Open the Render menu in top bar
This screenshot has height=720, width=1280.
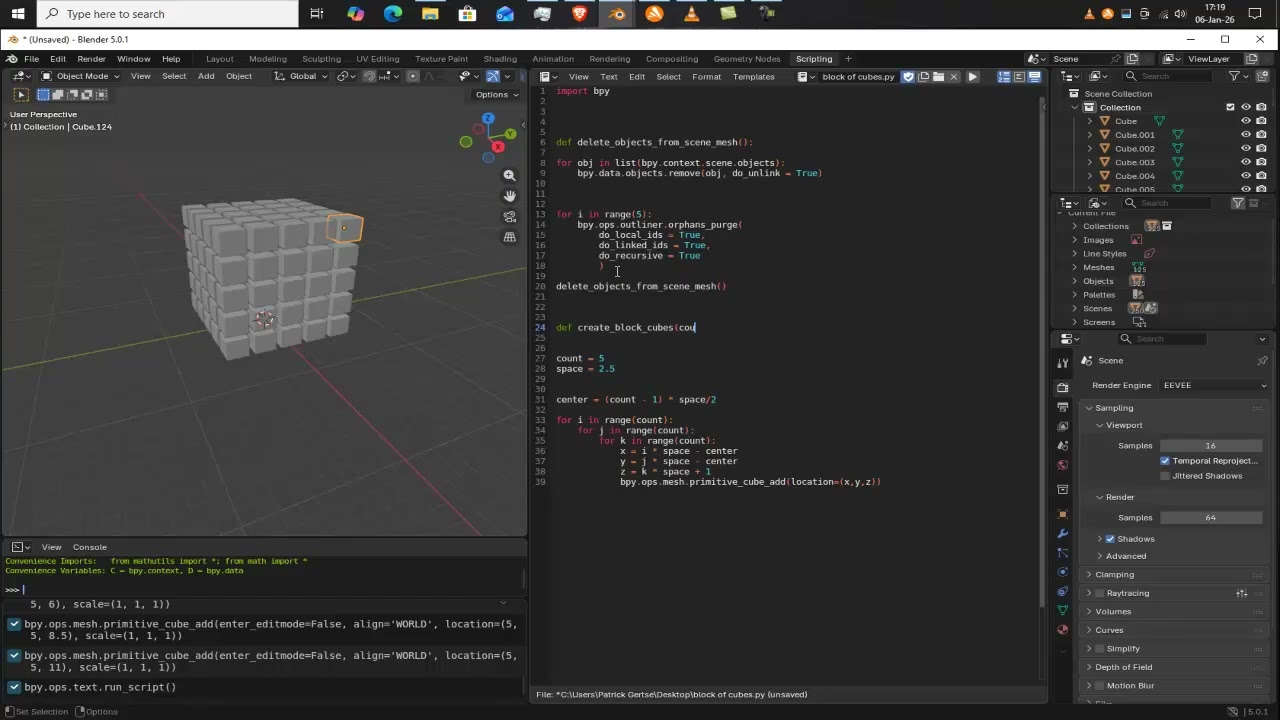tap(91, 59)
